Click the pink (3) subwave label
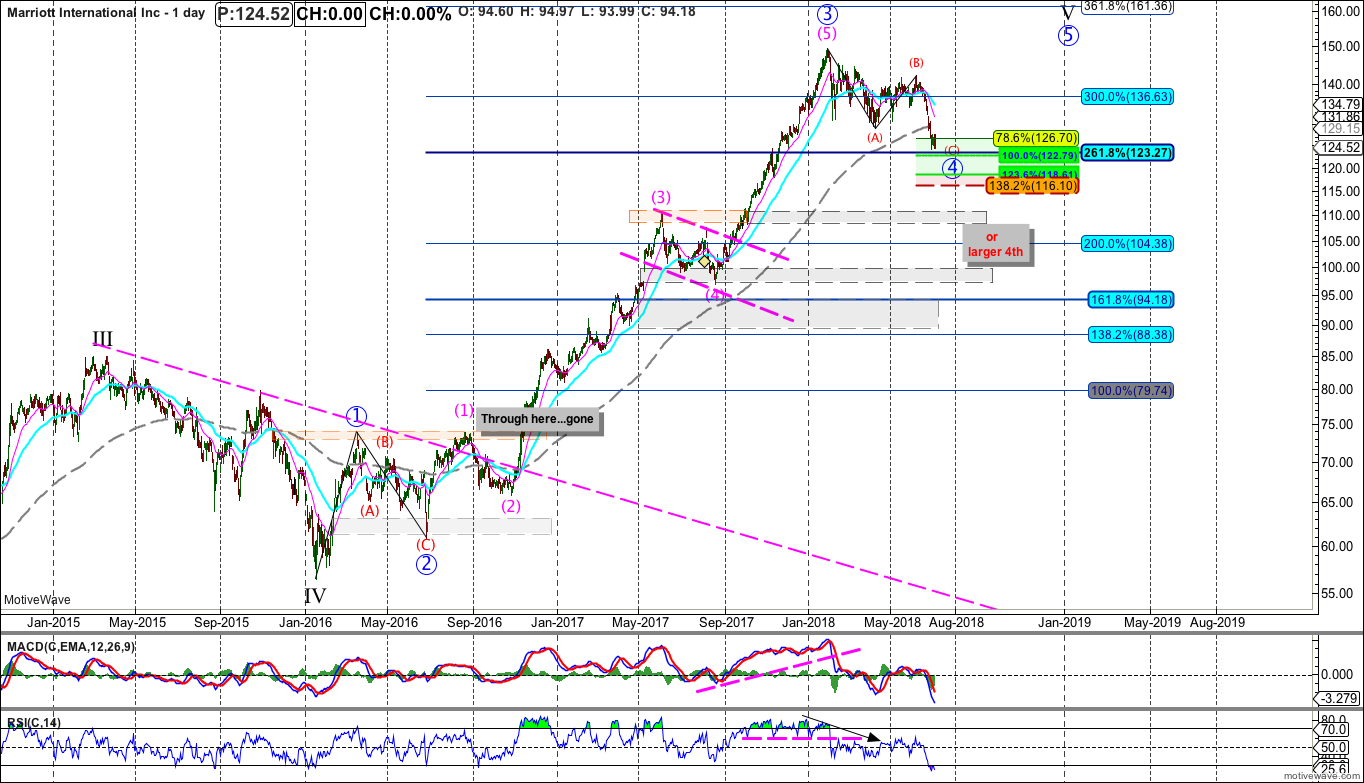The image size is (1364, 783). coord(661,197)
